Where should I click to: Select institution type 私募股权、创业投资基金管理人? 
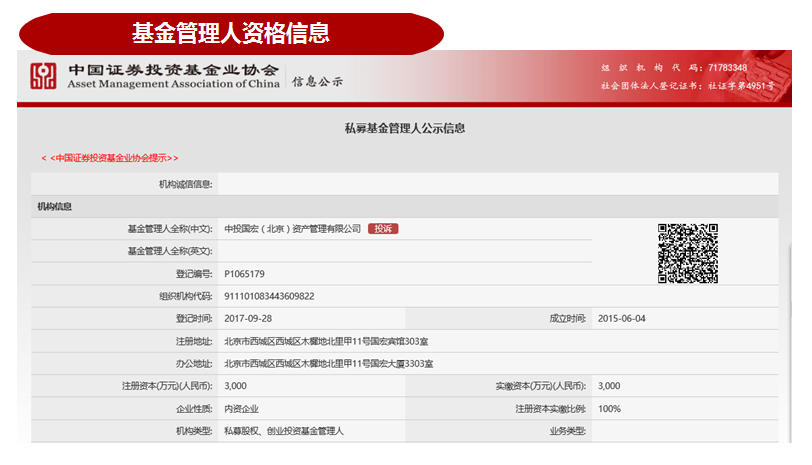(284, 431)
